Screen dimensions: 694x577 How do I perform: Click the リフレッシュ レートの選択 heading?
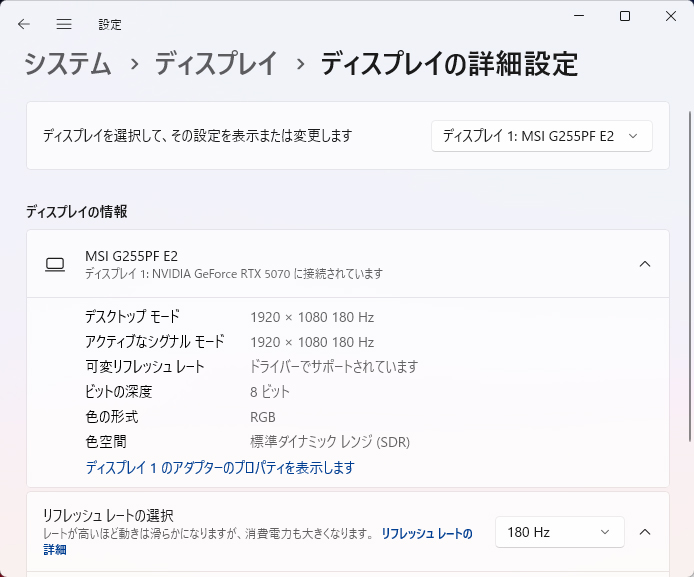(108, 515)
